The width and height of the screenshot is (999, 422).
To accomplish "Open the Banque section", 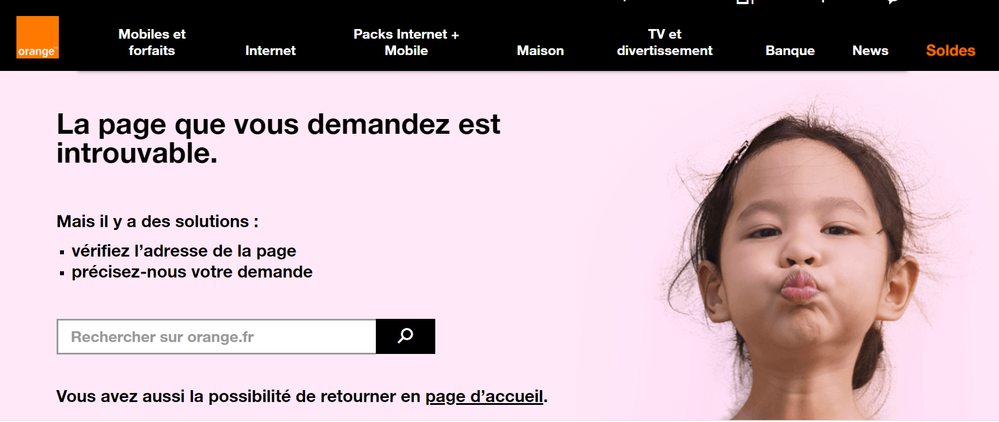I will (790, 50).
